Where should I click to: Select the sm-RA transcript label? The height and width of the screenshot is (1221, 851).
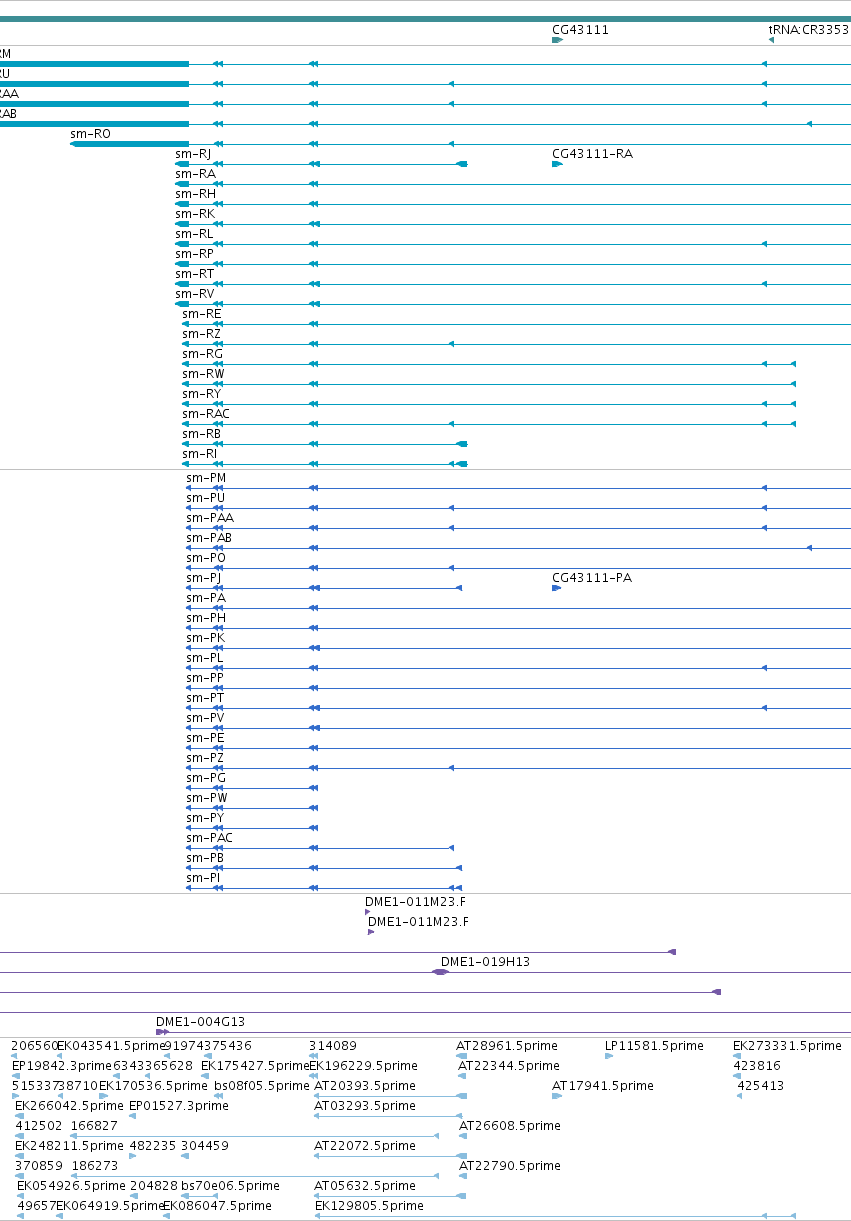[194, 174]
